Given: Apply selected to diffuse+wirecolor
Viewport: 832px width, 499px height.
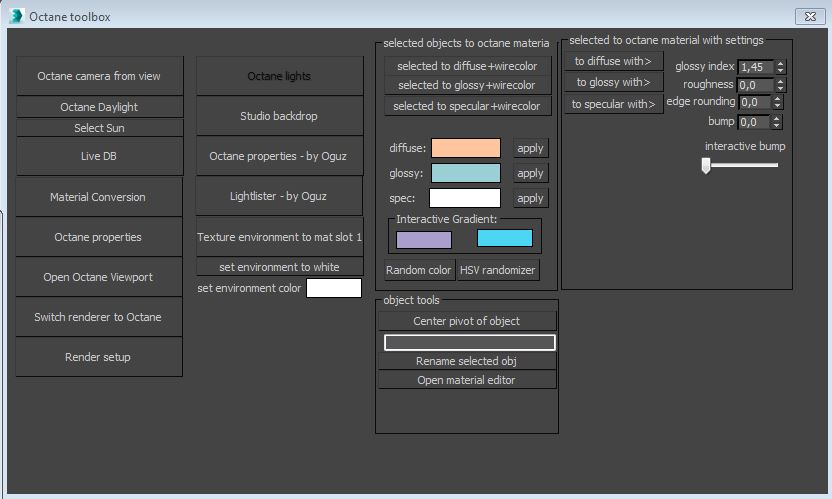Looking at the screenshot, I should (467, 66).
